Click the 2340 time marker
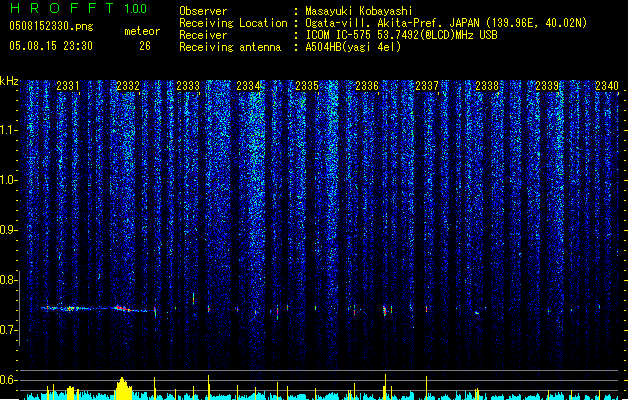Viewport: 629px width, 400px height. [x=607, y=85]
